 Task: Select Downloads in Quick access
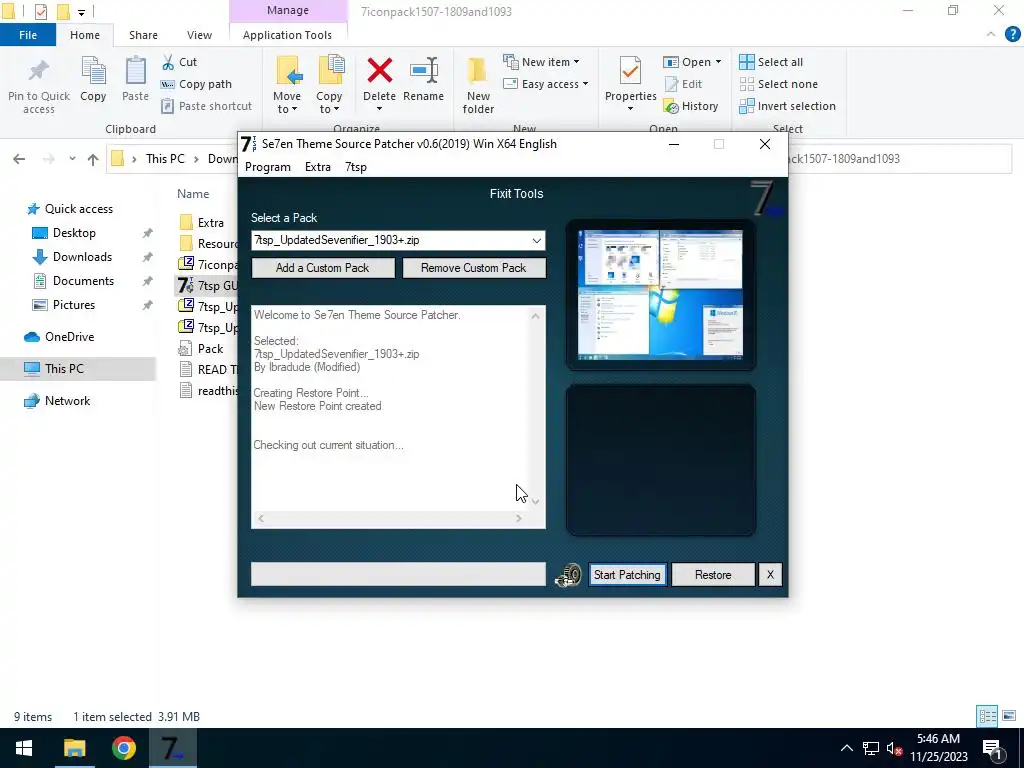[82, 257]
